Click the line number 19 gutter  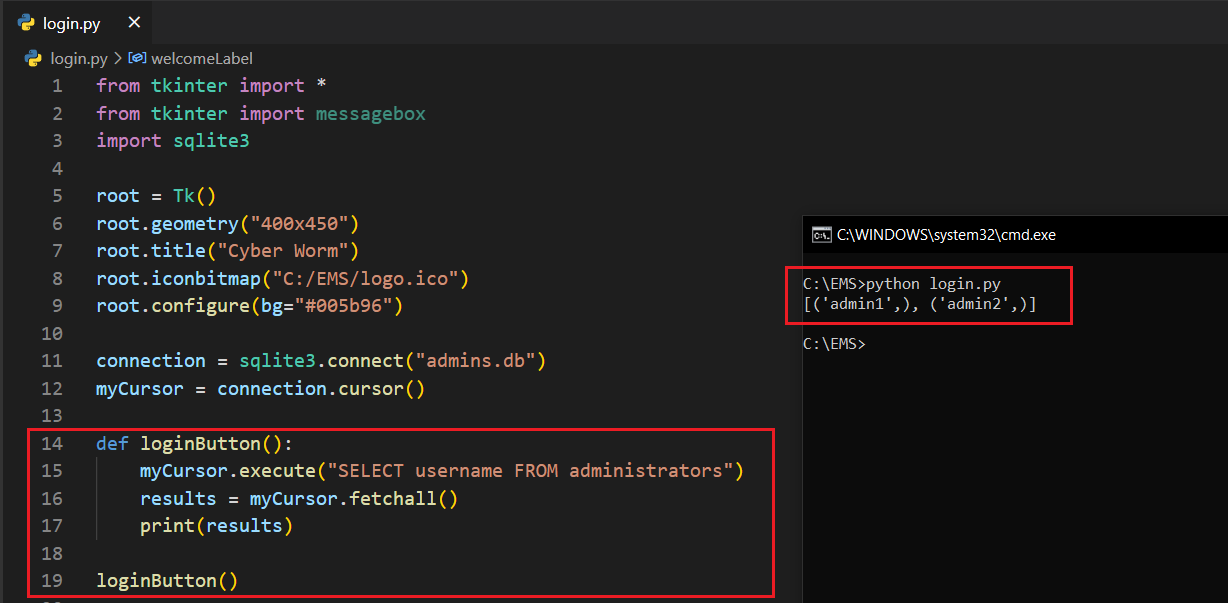[52, 580]
